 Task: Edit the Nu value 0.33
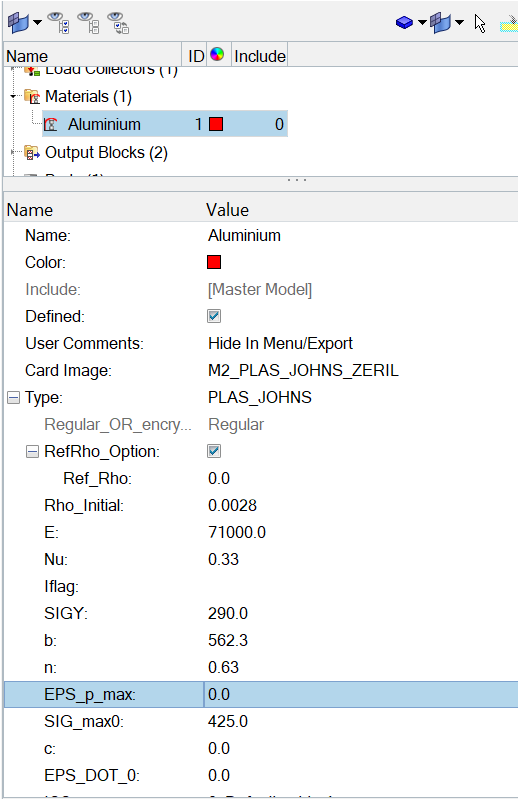click(x=223, y=560)
